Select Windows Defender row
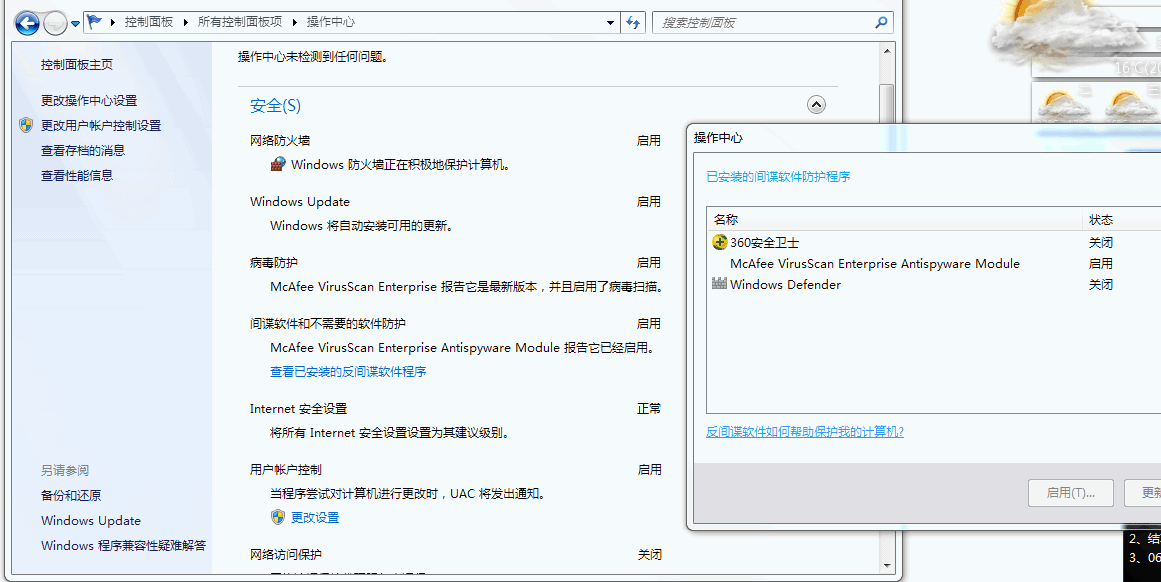1161x582 pixels. (x=934, y=284)
